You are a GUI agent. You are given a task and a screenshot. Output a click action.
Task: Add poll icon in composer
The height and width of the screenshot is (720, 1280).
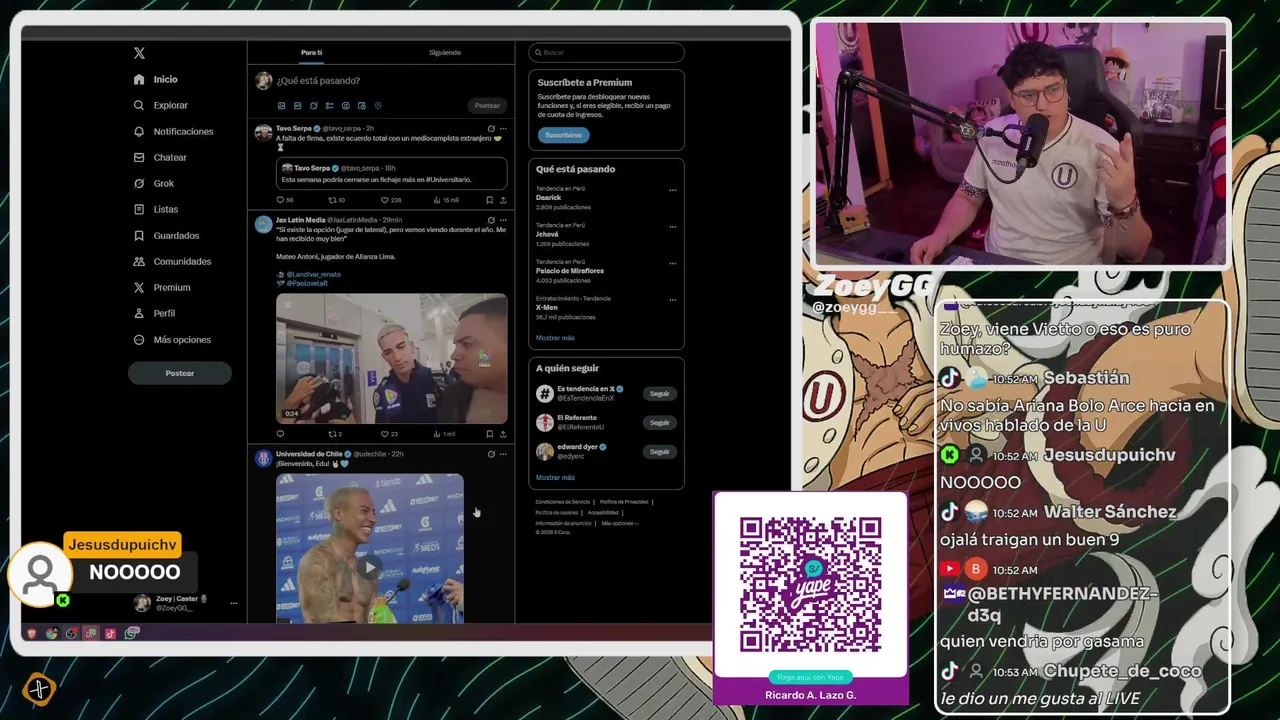click(329, 105)
